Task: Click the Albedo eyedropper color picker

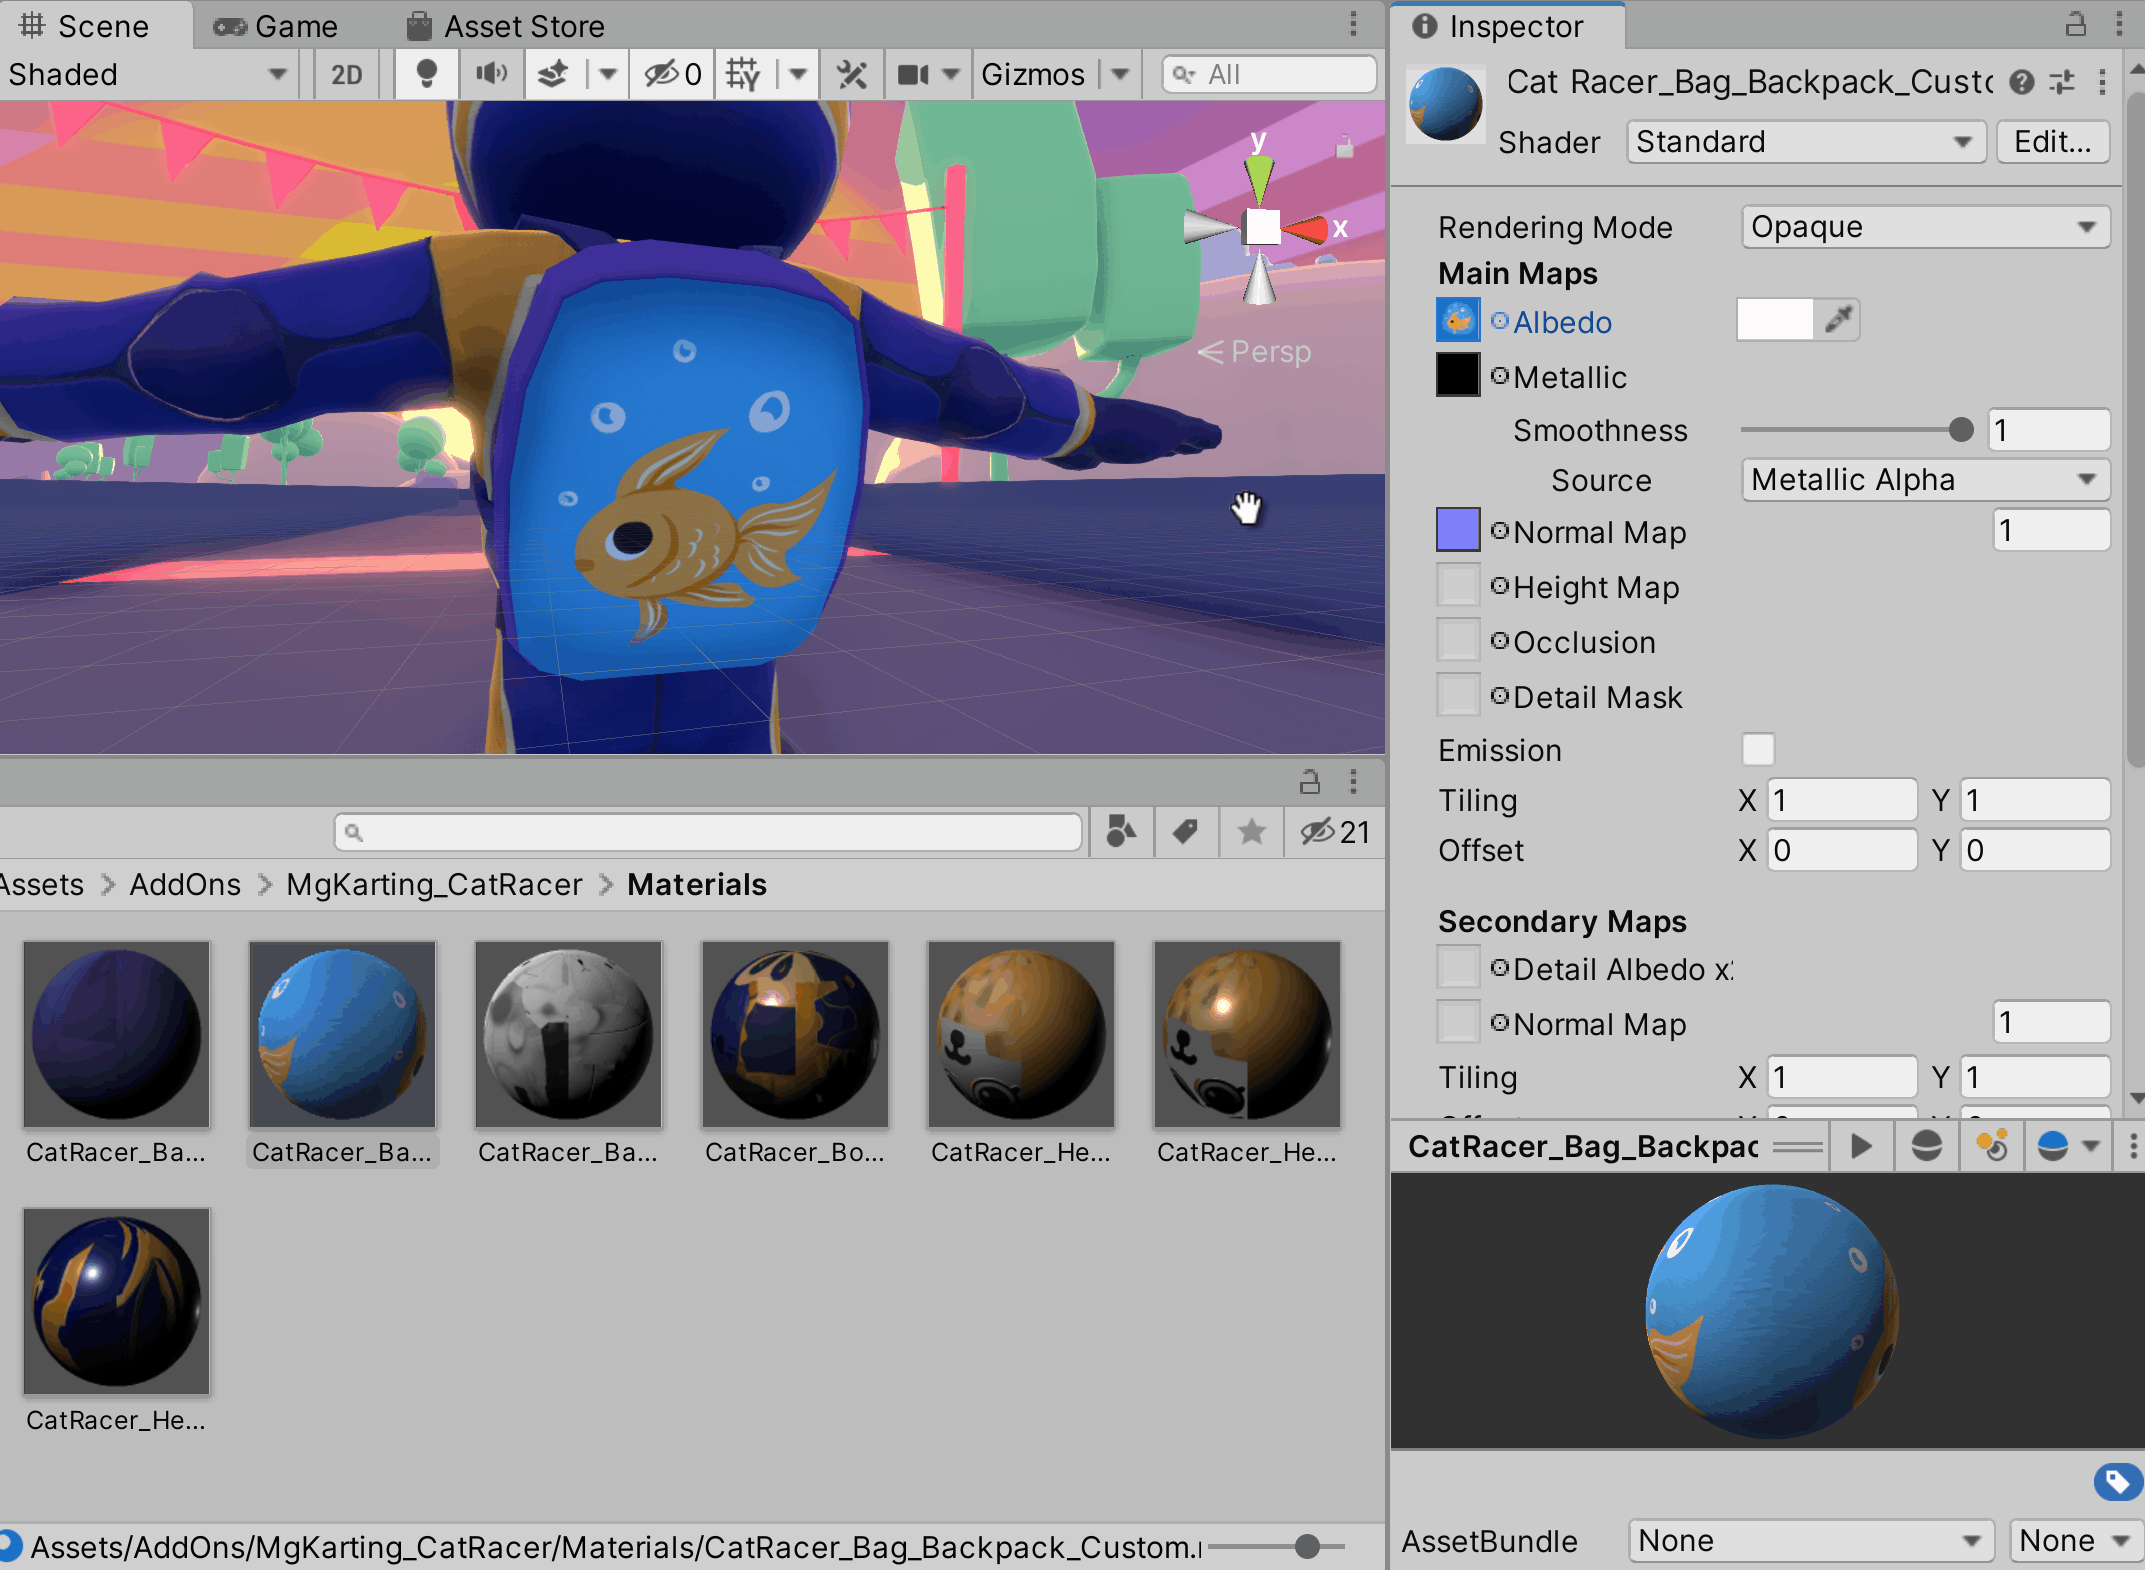Action: click(x=1838, y=320)
